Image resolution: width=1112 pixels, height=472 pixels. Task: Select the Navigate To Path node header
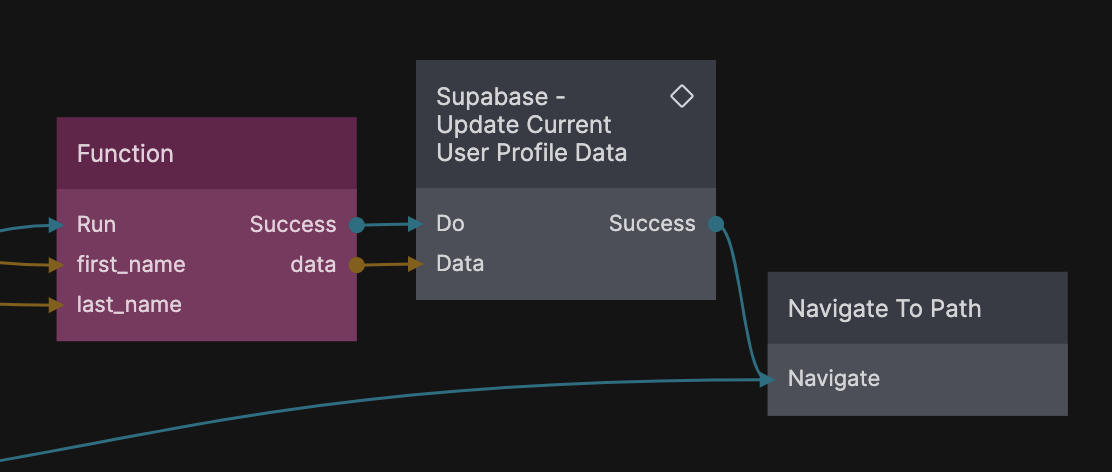[x=884, y=308]
